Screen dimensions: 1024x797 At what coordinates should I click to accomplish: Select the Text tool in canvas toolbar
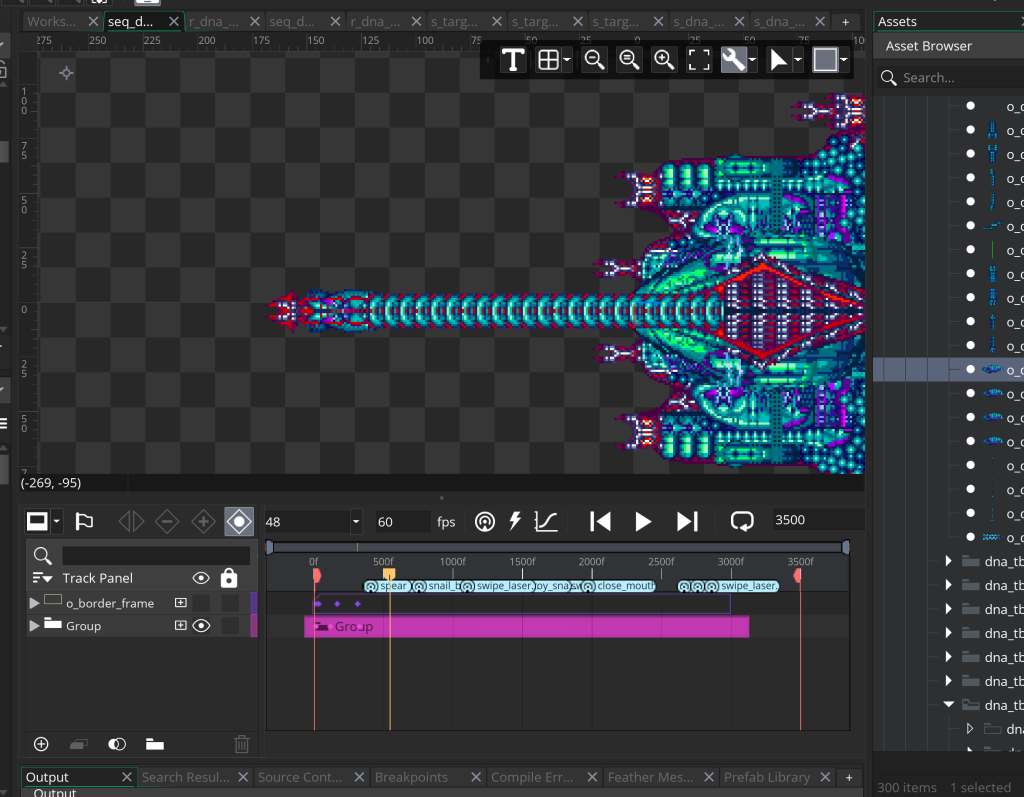tap(513, 60)
